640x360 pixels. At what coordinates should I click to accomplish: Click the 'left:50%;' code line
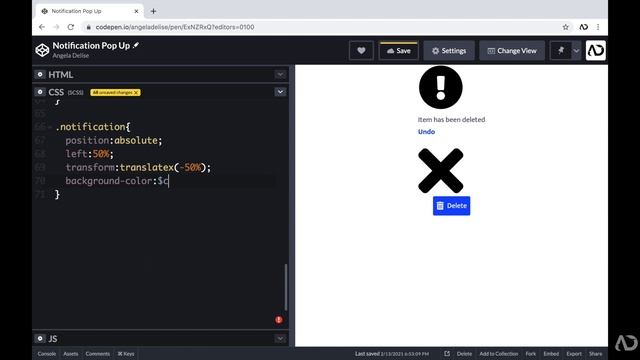(89, 154)
